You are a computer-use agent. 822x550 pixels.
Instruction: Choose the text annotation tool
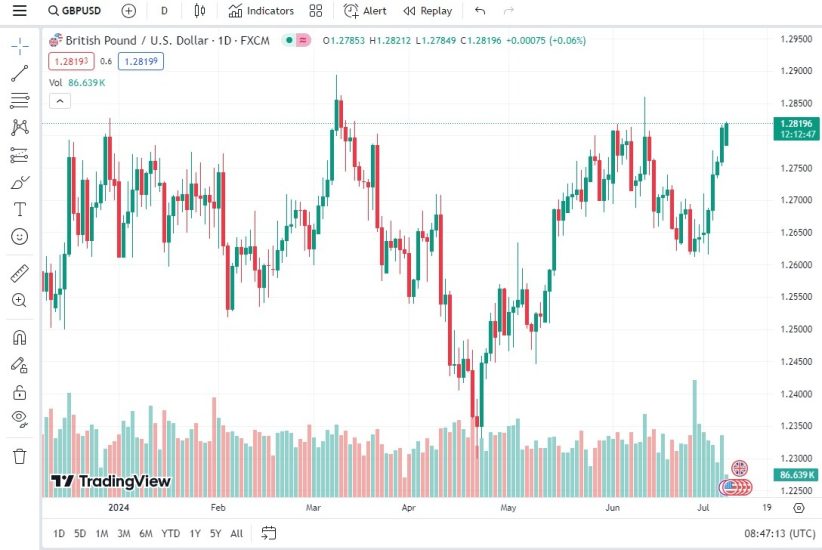click(x=19, y=209)
